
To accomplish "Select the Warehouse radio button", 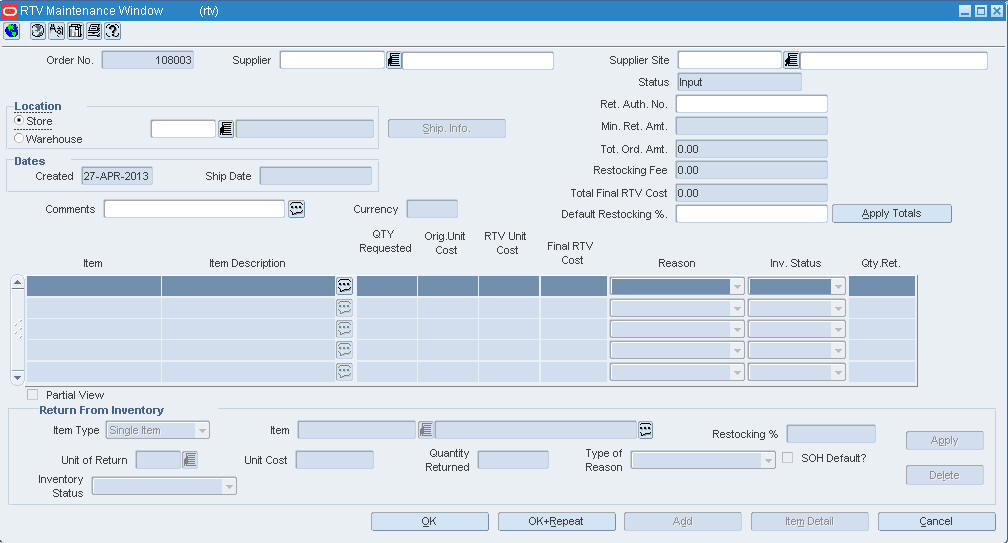I will click(19, 138).
